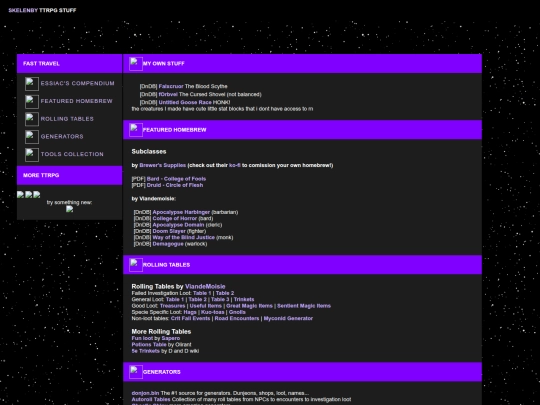Click the icon beside Rolling Tables in sidebar
540x405 pixels.
pyautogui.click(x=32, y=119)
